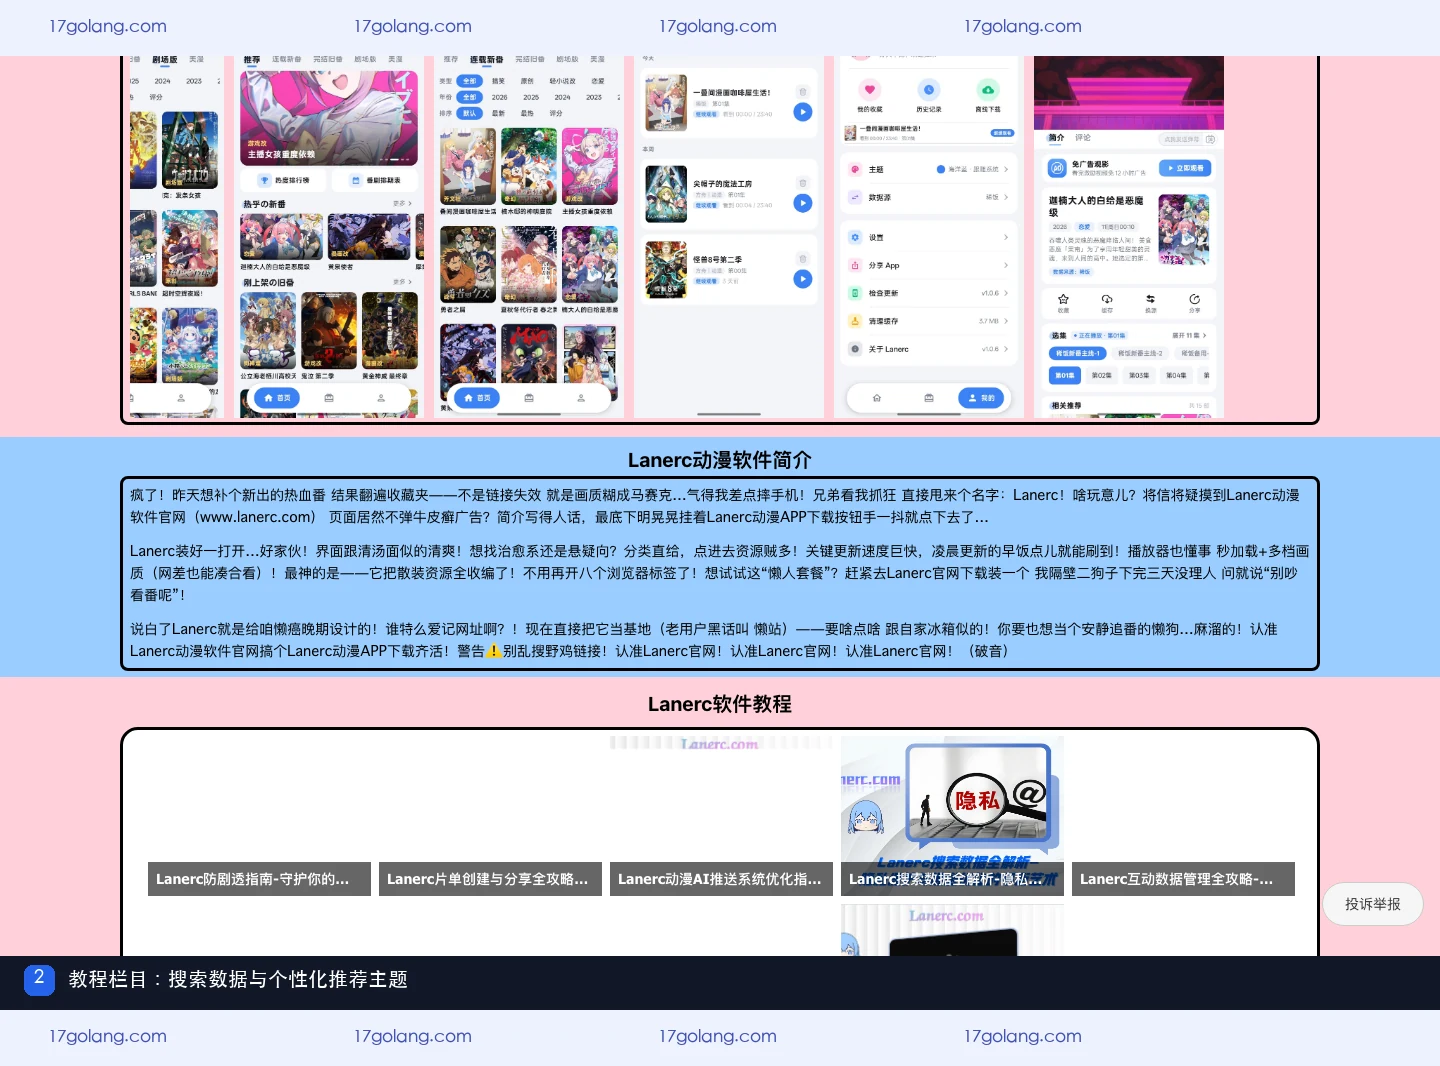Screen dimensions: 1440x1066
Task: Open Lanerc互动数据管理全攻略 tutorial link
Action: click(1183, 879)
